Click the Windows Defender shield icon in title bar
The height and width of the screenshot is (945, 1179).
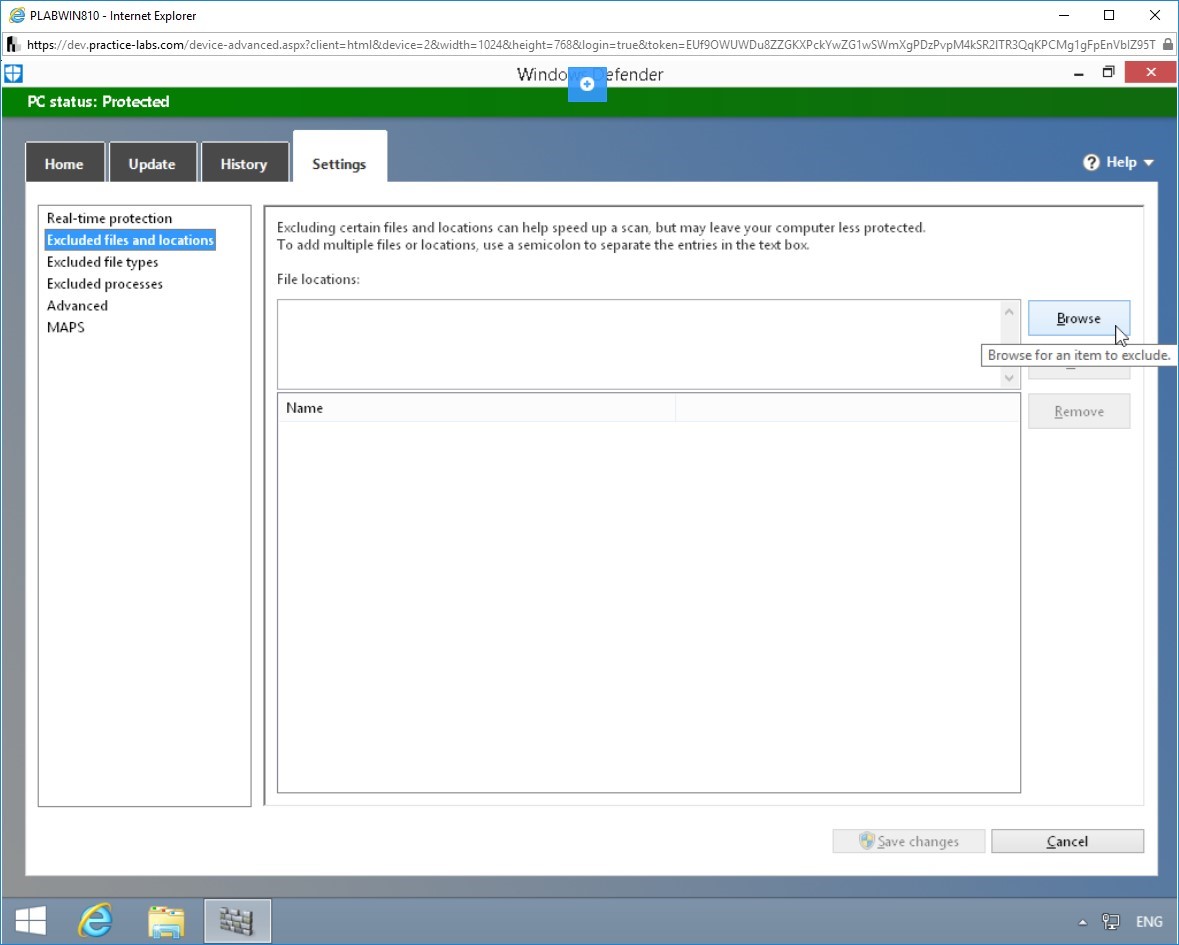coord(14,74)
